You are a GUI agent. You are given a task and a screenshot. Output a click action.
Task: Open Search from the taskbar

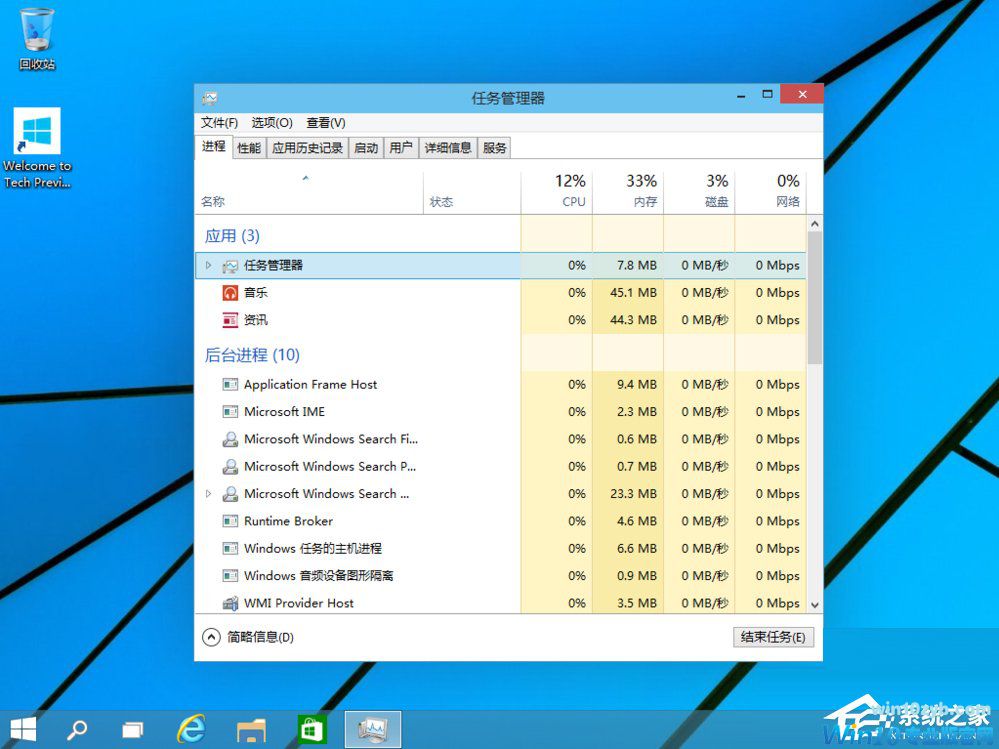[79, 728]
